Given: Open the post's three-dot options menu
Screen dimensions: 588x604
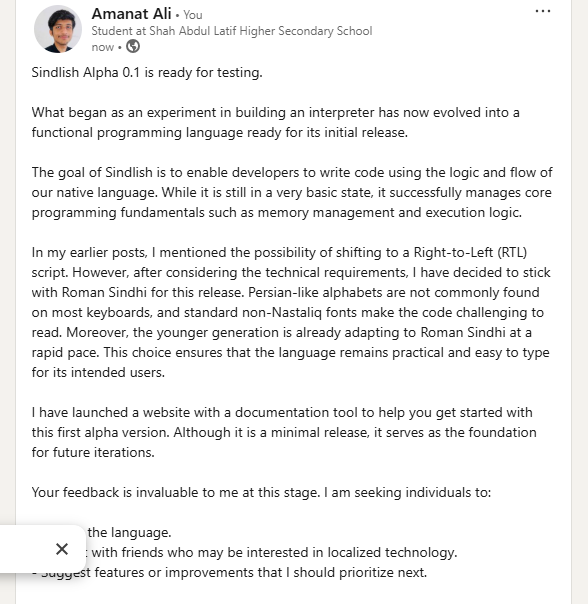Looking at the screenshot, I should (543, 11).
